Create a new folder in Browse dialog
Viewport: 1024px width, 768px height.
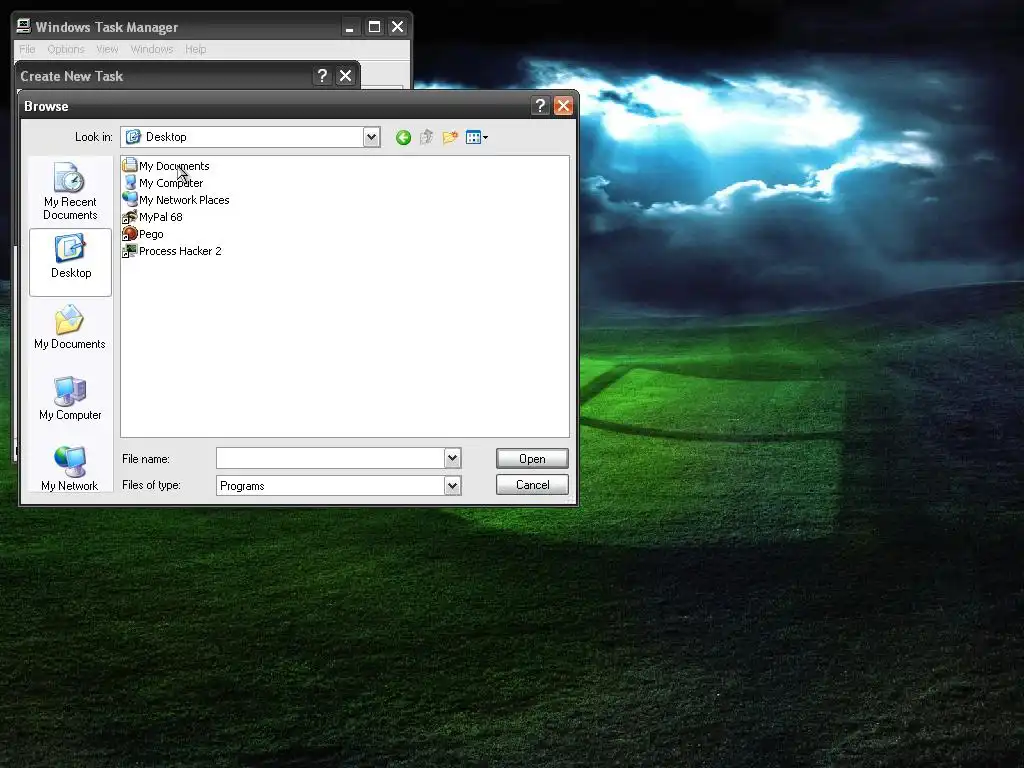[x=450, y=137]
